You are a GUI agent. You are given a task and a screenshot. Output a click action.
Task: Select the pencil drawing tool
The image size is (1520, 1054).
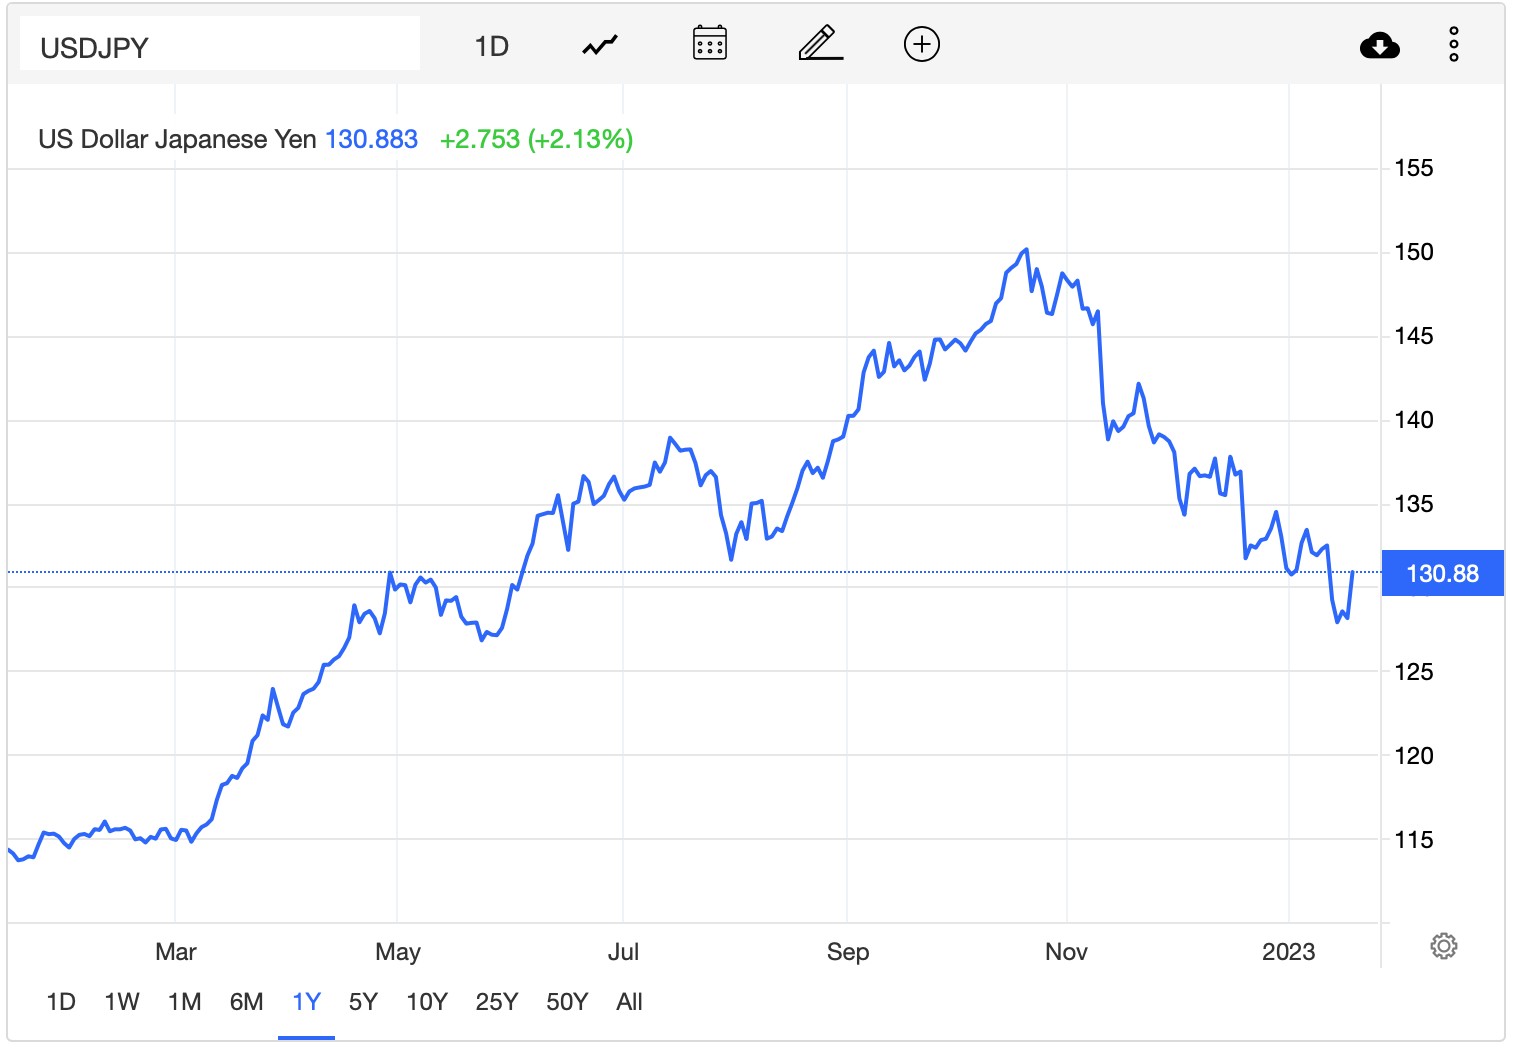click(820, 44)
